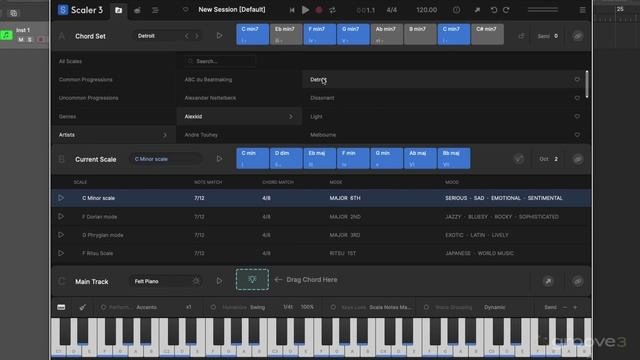Screen dimensions: 640x360
Task: Play the Current Scale chords
Action: pos(219,159)
